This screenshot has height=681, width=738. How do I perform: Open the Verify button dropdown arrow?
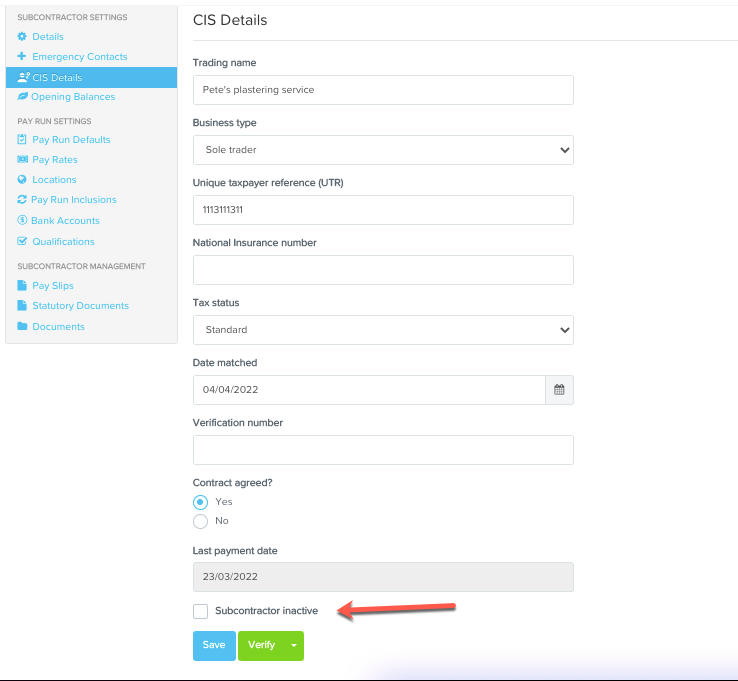(x=294, y=646)
